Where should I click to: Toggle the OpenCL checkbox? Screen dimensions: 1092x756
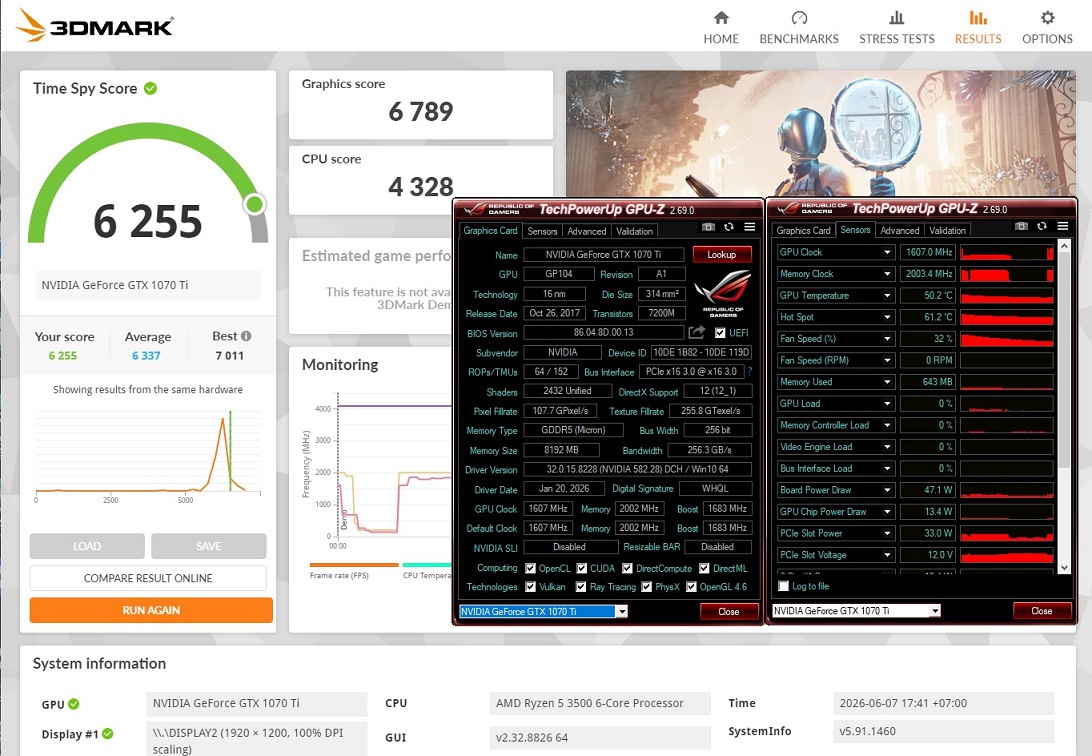[x=530, y=568]
